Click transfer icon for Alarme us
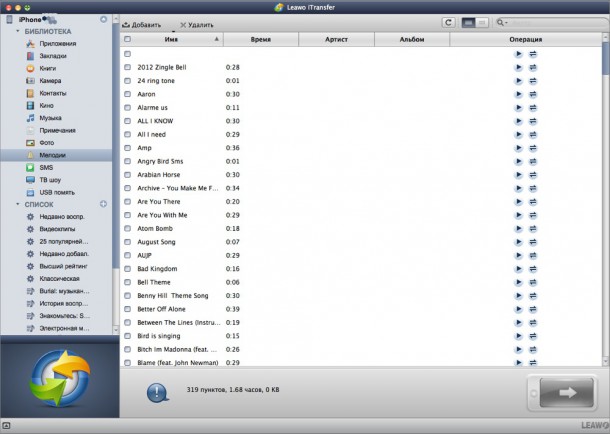Image resolution: width=610 pixels, height=434 pixels. pos(533,108)
